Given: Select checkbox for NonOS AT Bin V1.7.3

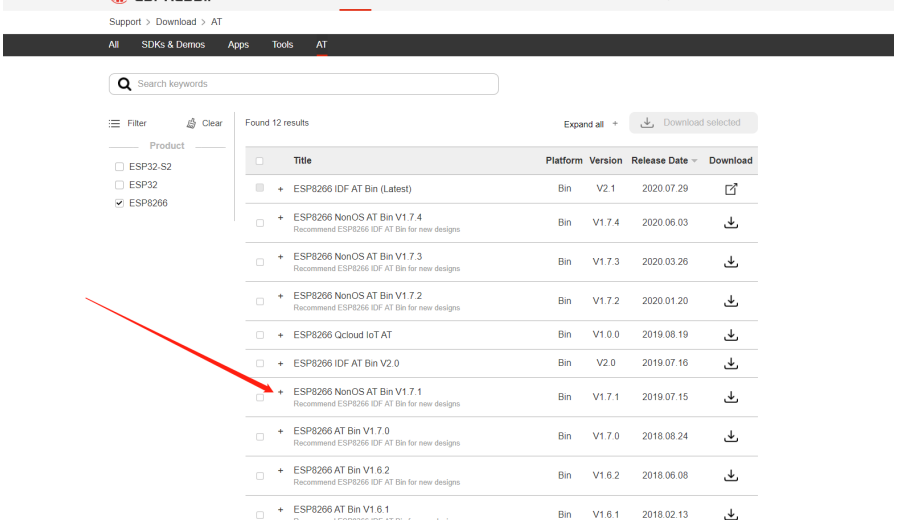Looking at the screenshot, I should [x=260, y=262].
